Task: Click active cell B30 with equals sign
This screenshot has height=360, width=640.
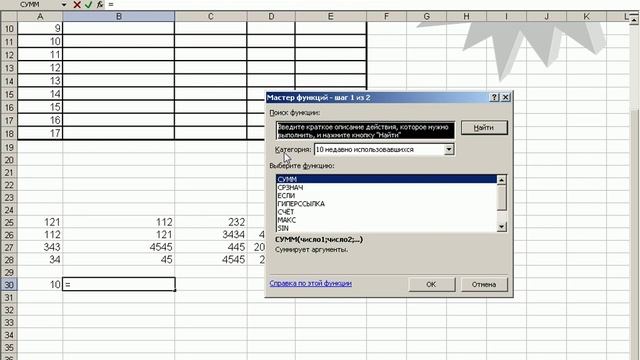Action: 118,284
